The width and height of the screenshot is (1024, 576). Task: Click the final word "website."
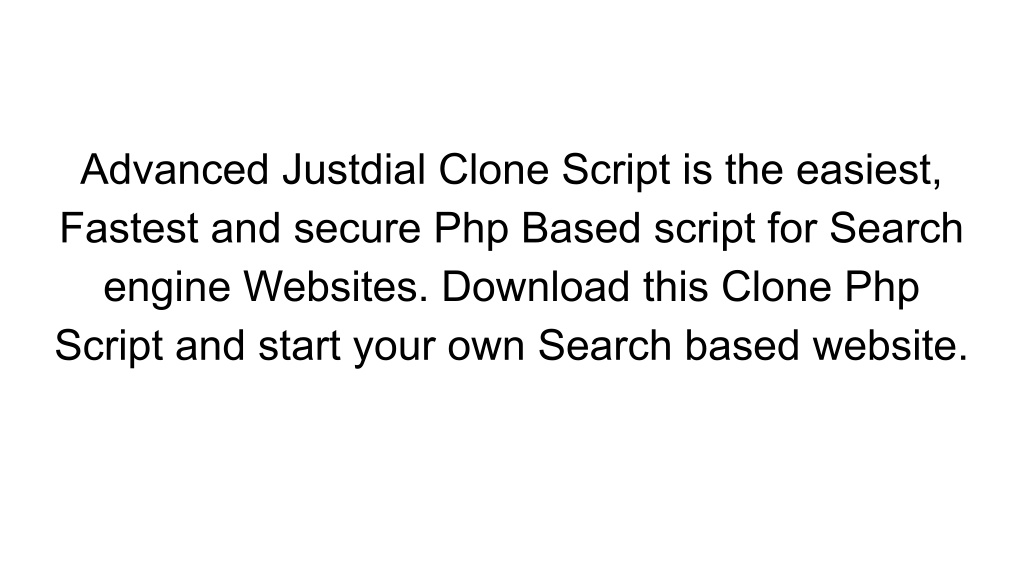click(x=890, y=345)
